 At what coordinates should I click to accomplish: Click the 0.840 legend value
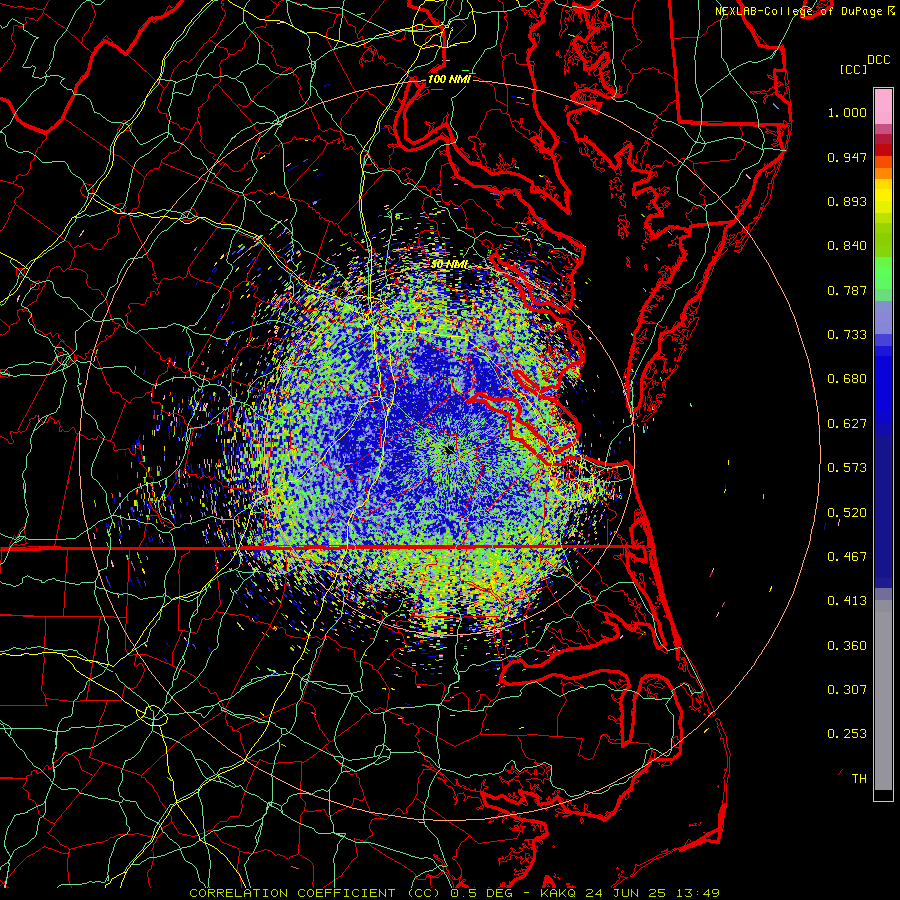click(x=847, y=246)
